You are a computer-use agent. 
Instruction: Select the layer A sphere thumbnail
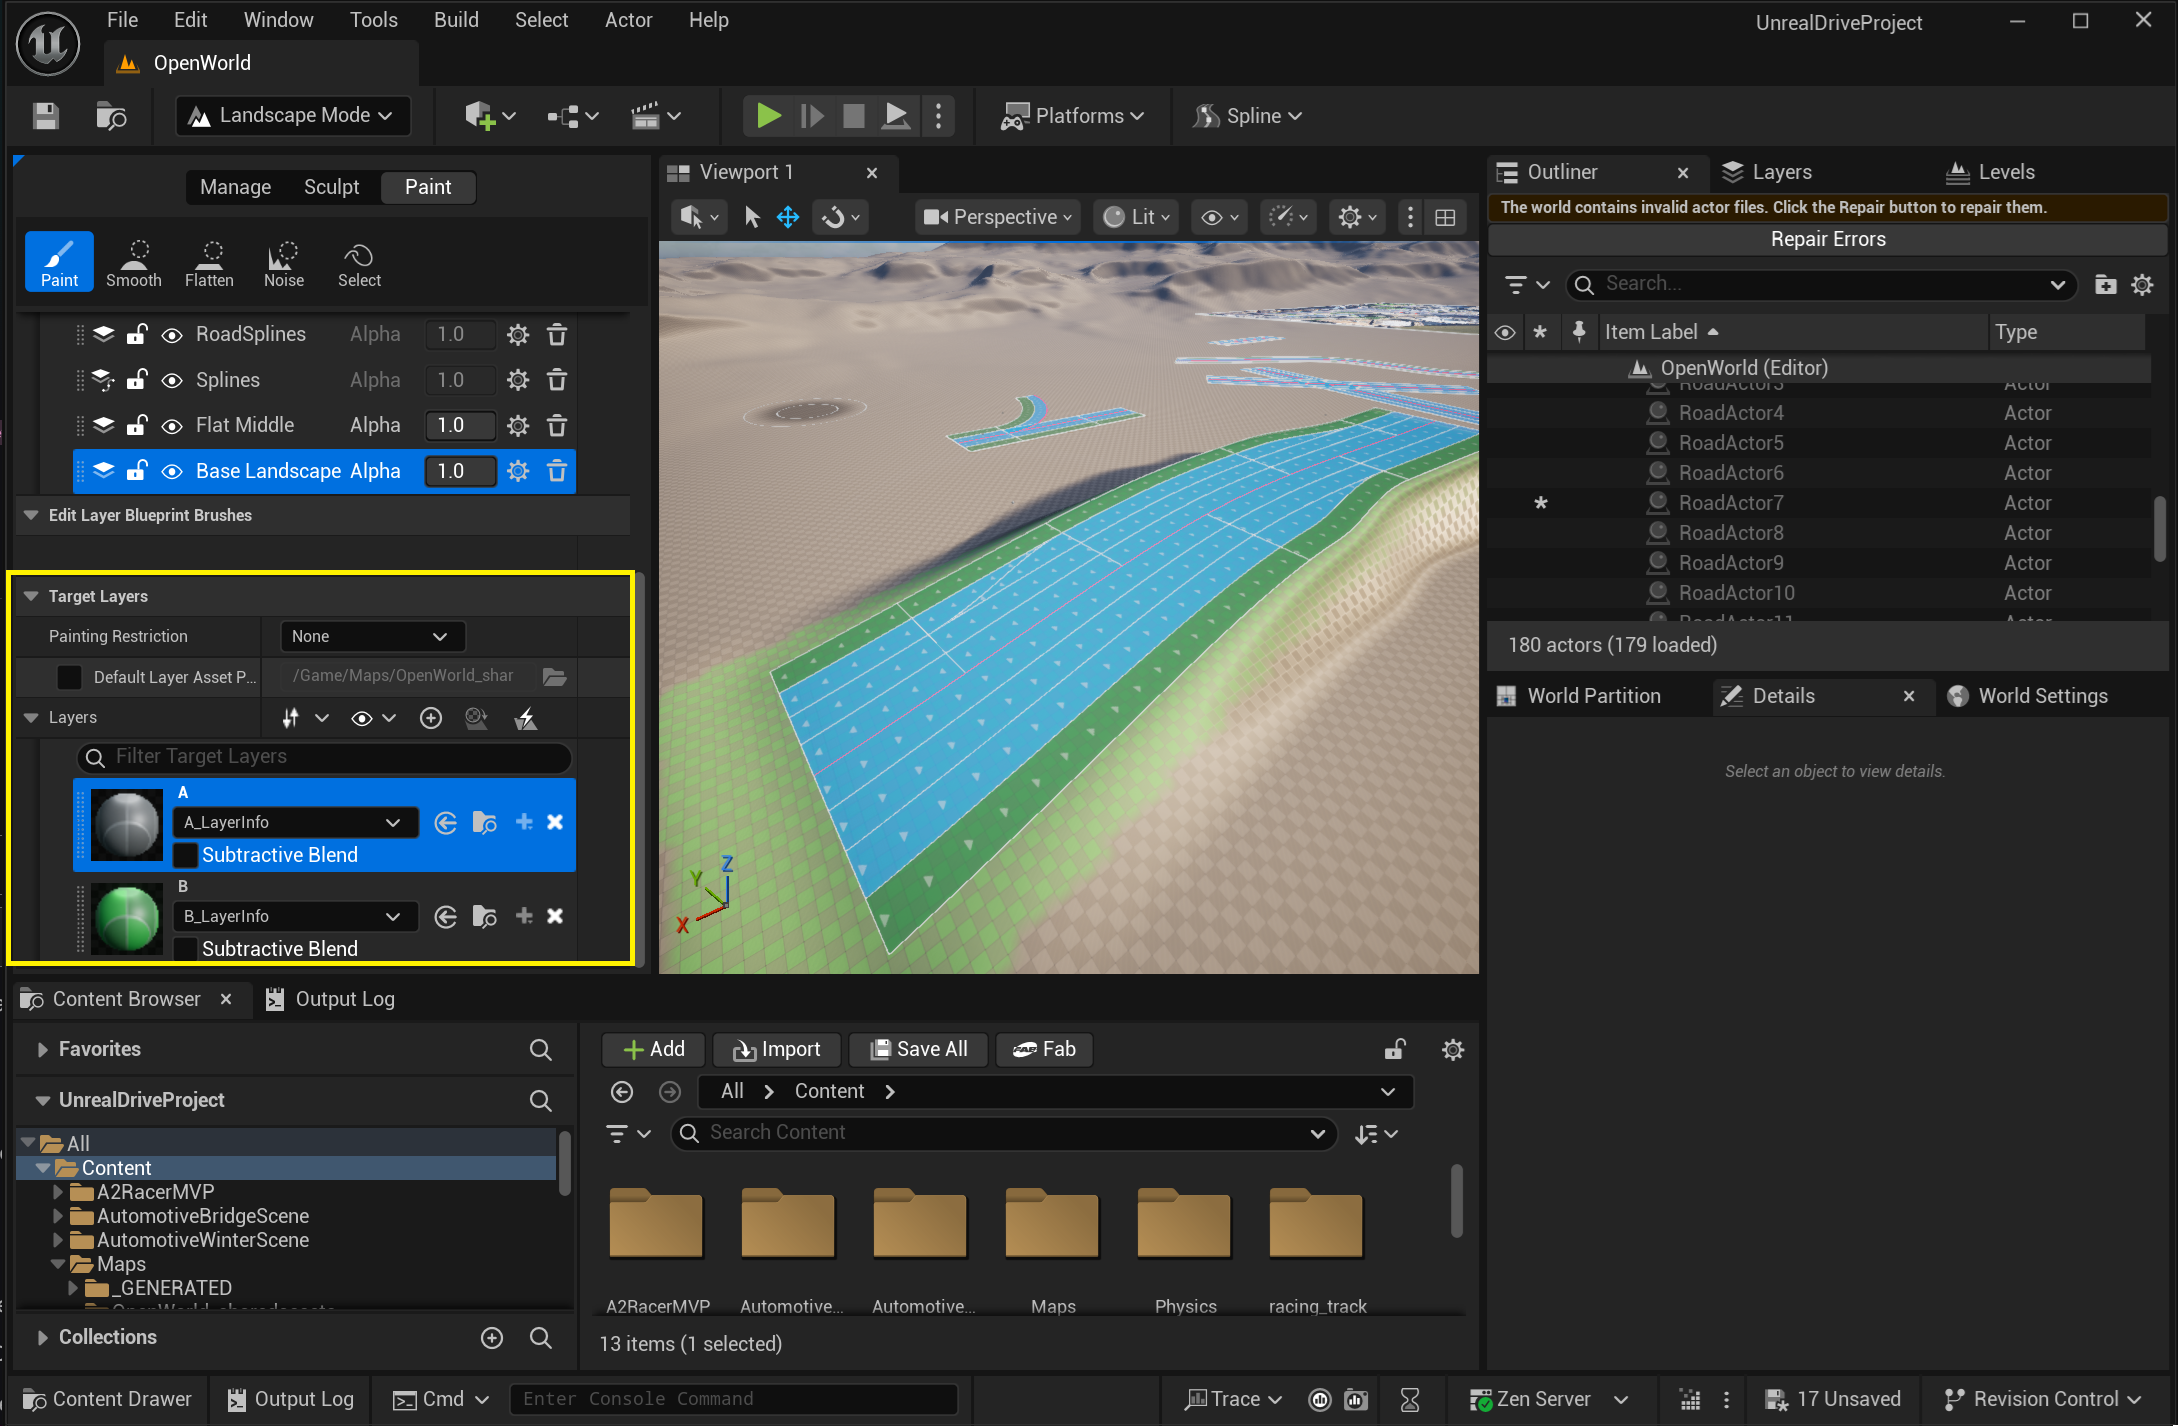127,825
